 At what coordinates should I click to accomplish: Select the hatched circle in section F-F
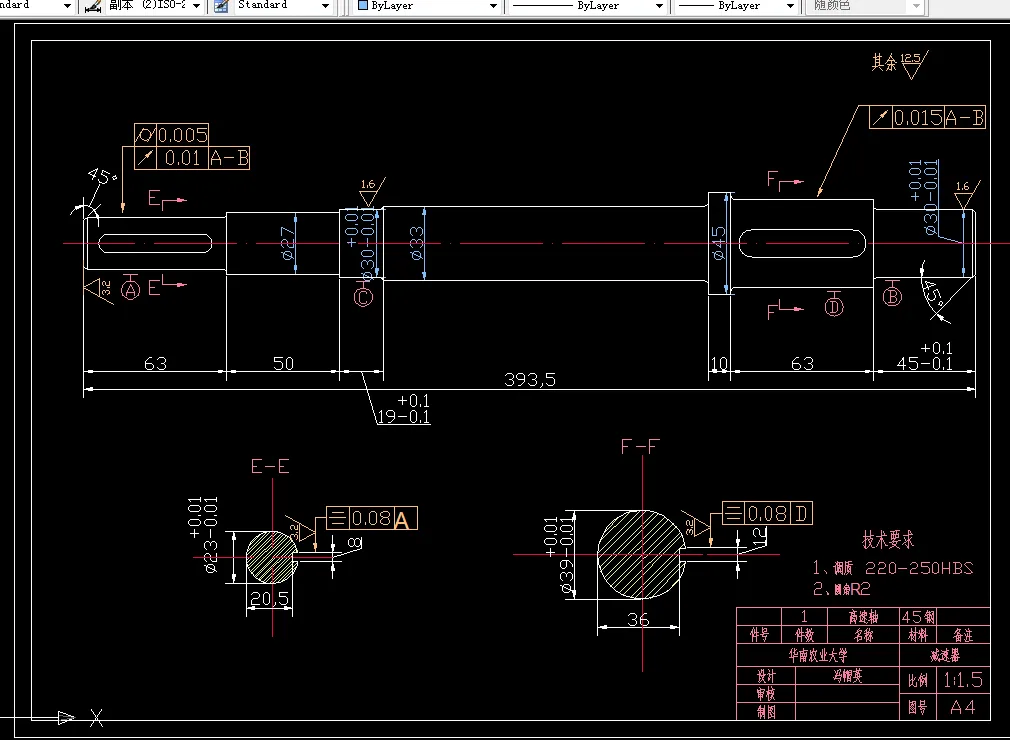click(x=641, y=555)
